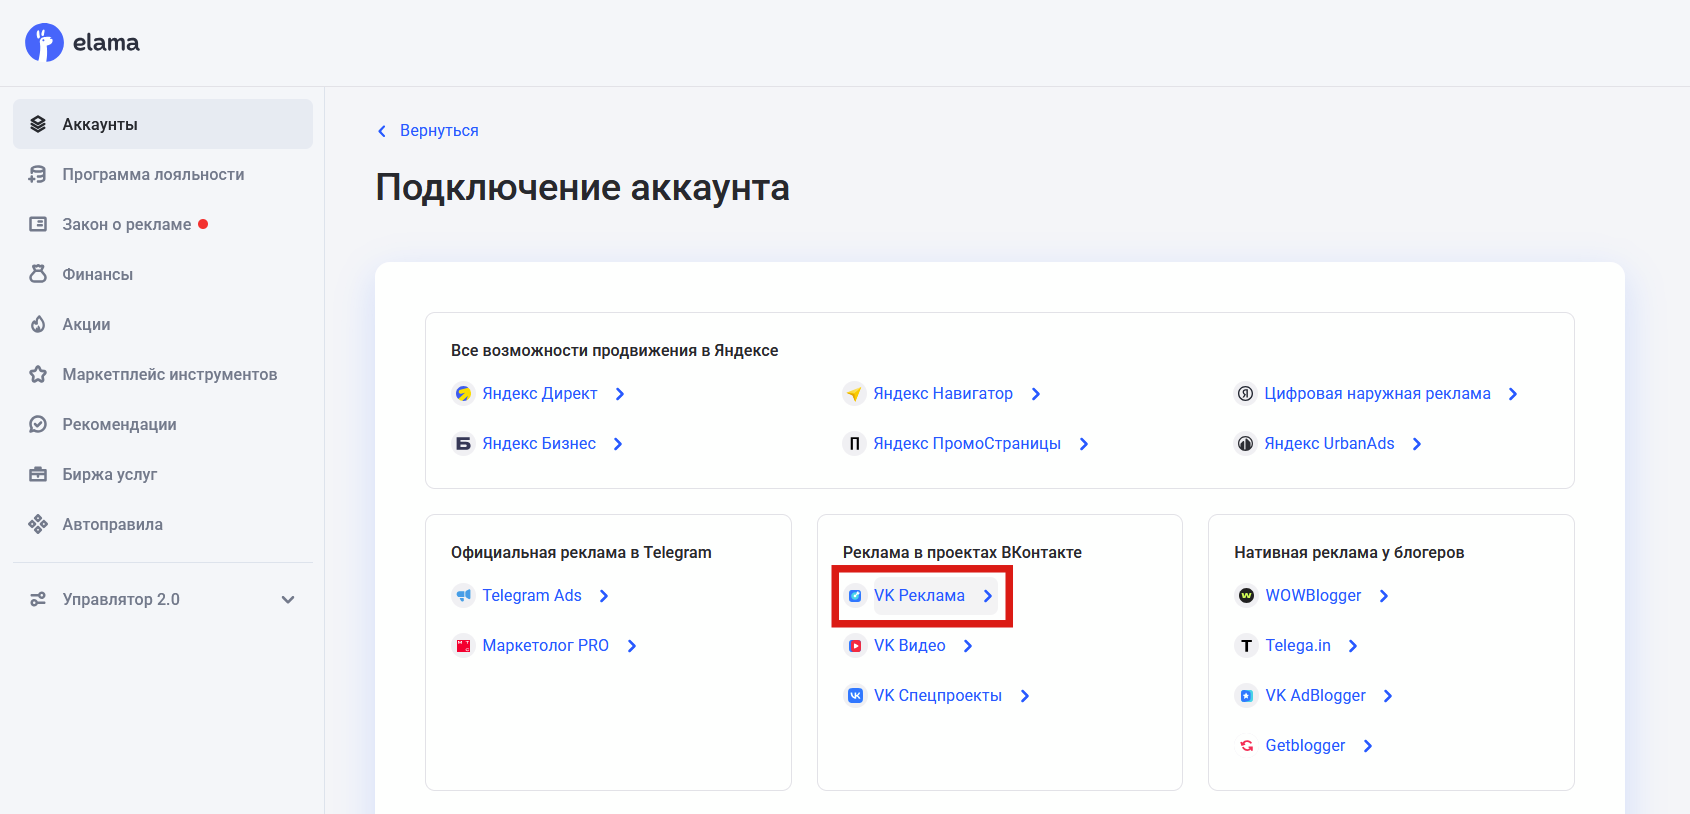The height and width of the screenshot is (814, 1690).
Task: Click chevron next to Telega.in
Action: (1353, 646)
